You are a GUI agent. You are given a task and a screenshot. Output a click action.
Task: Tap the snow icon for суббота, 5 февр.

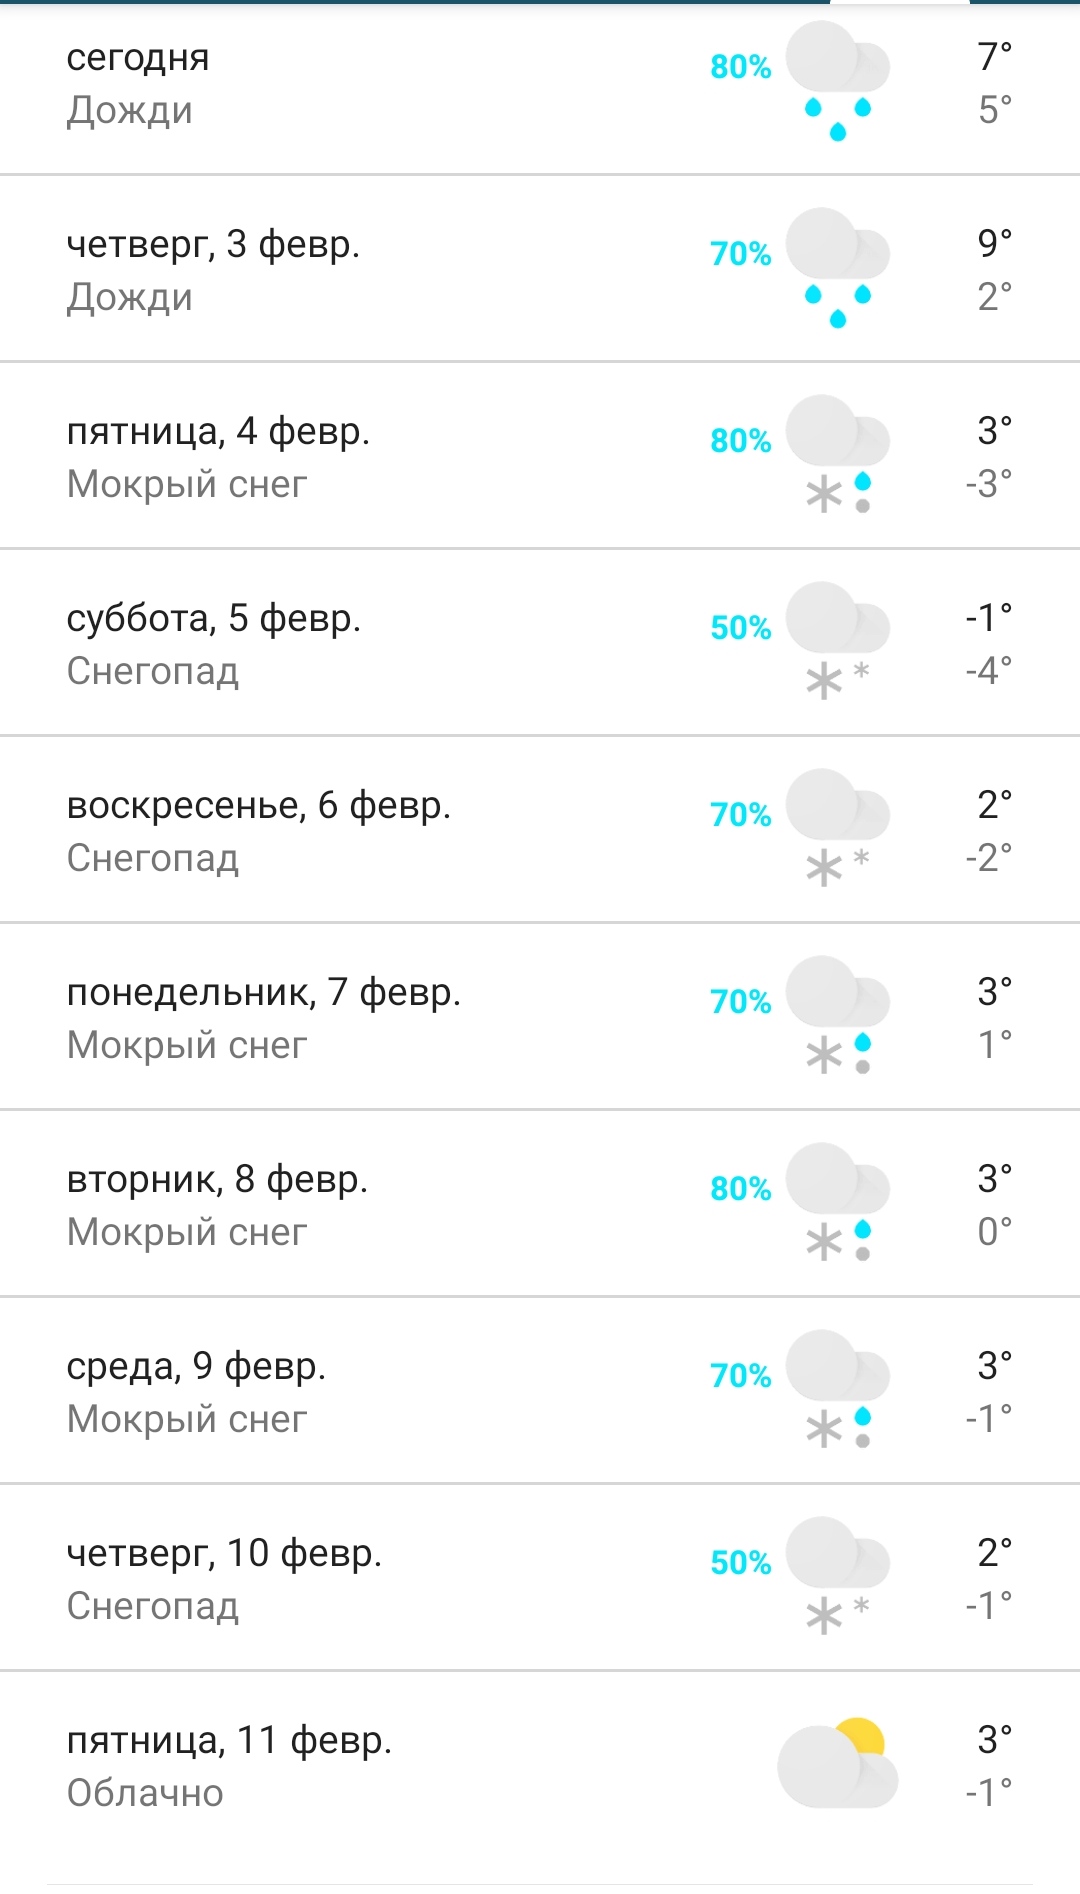(837, 641)
